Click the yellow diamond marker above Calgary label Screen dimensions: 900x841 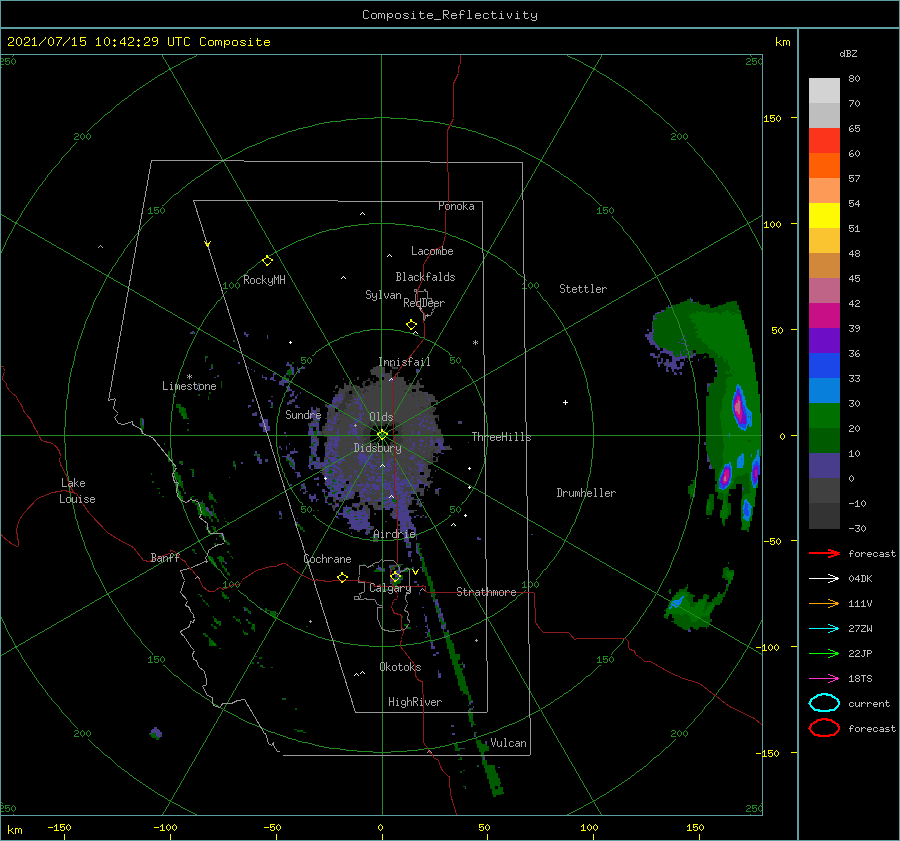395,576
